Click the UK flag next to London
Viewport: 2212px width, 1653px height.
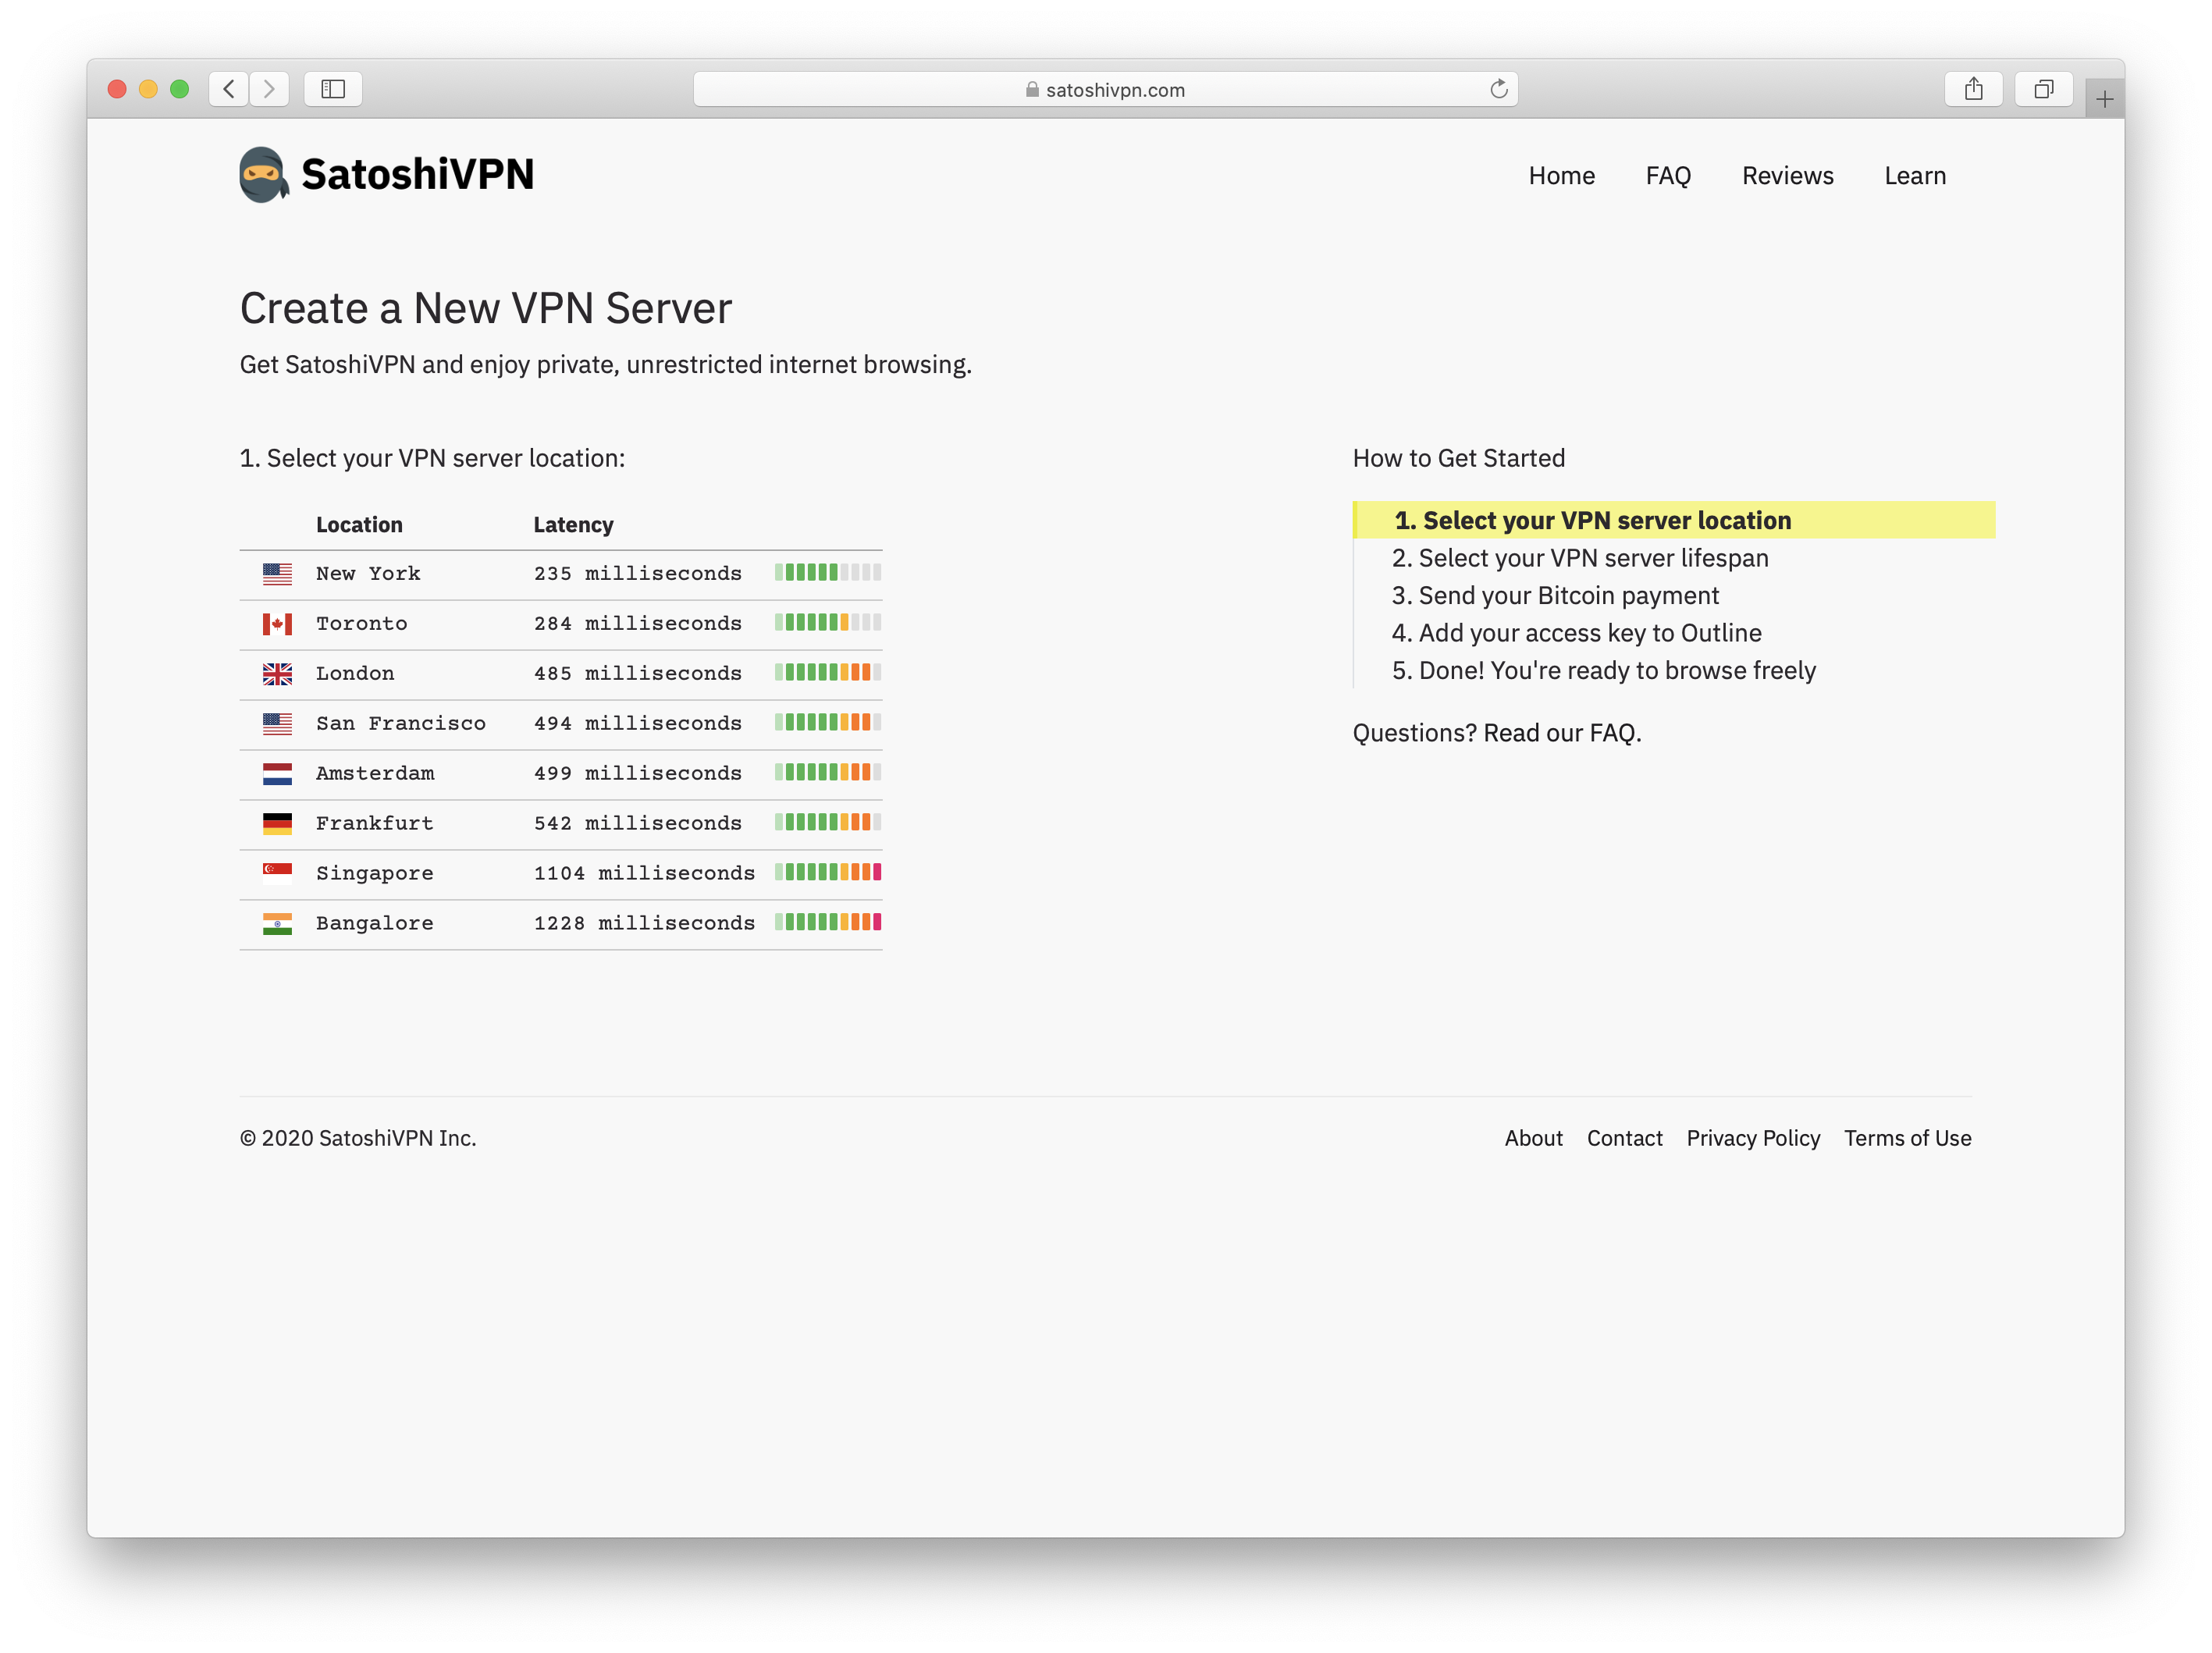coord(277,674)
